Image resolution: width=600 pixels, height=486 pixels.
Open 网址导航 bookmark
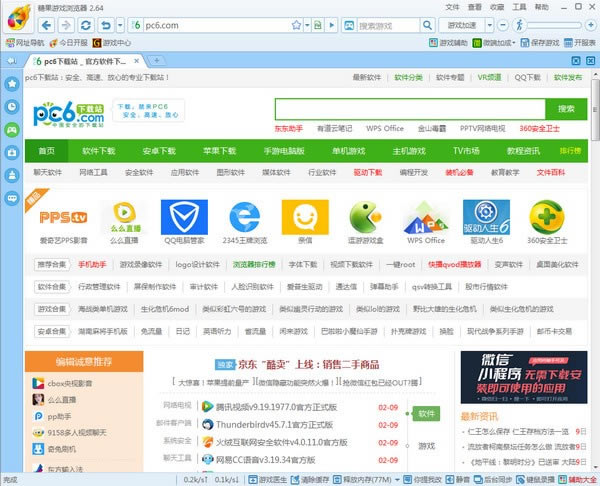pyautogui.click(x=25, y=42)
